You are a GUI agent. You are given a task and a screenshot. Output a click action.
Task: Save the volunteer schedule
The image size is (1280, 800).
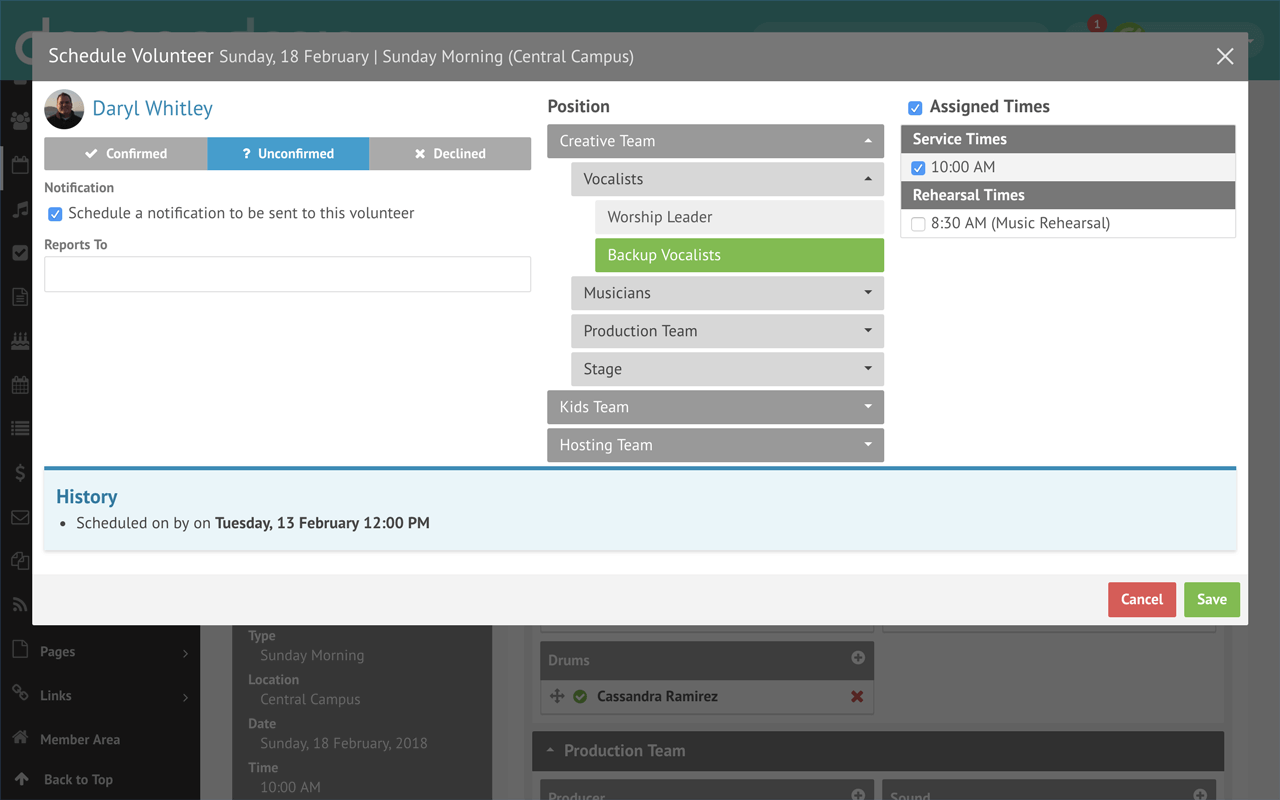click(1212, 599)
